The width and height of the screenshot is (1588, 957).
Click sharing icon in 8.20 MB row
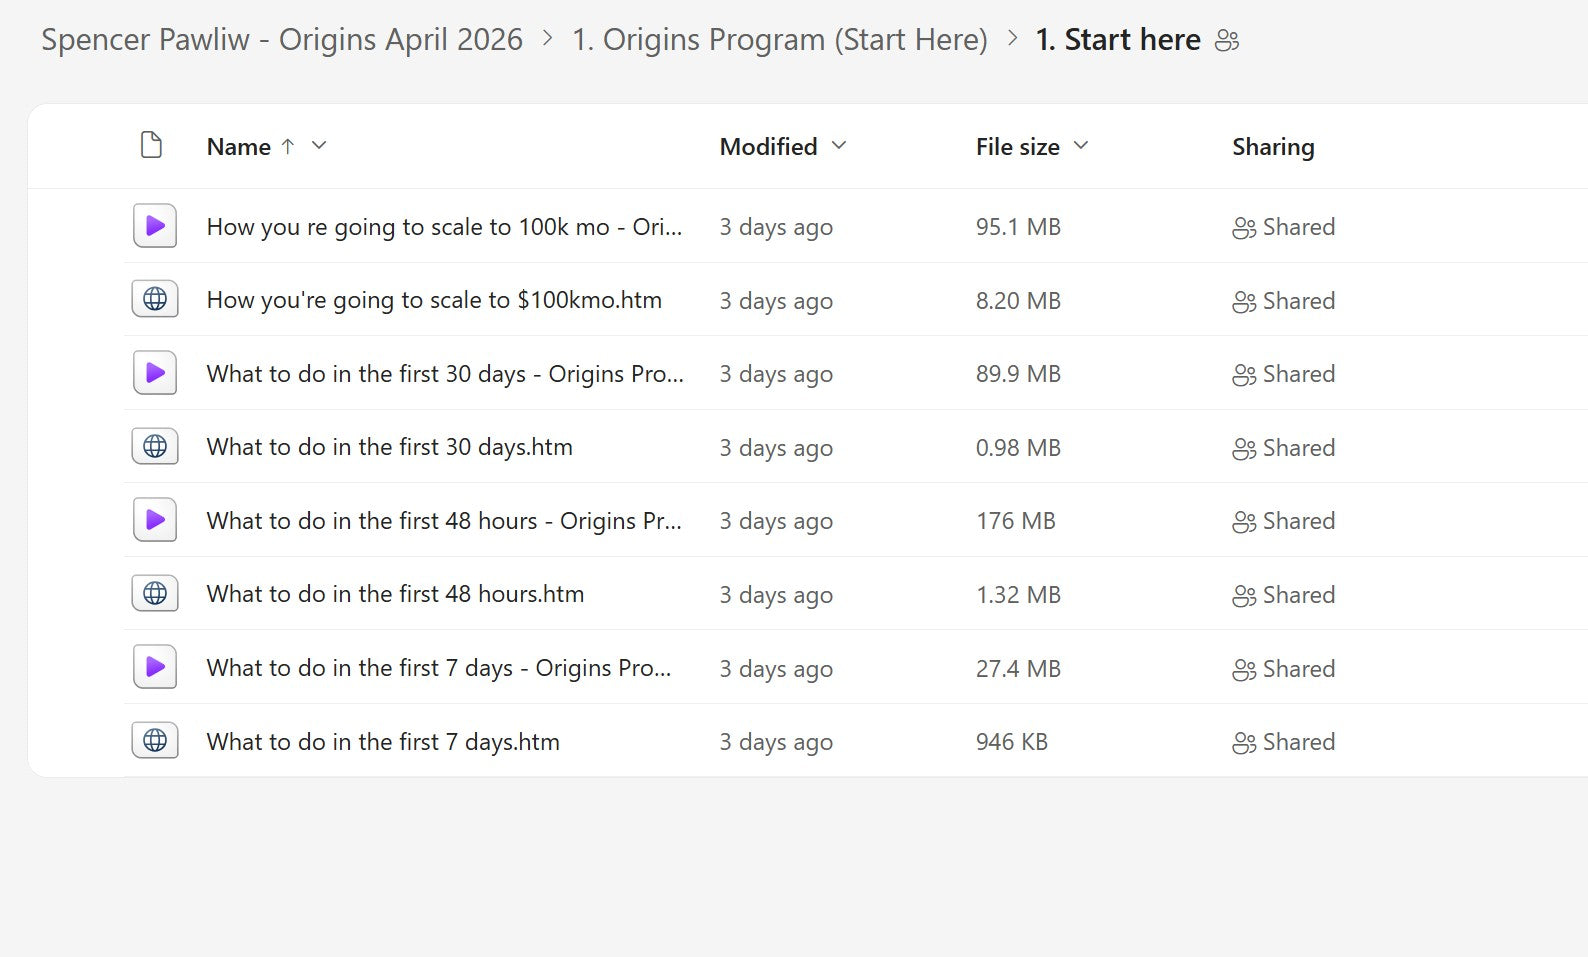(1244, 302)
